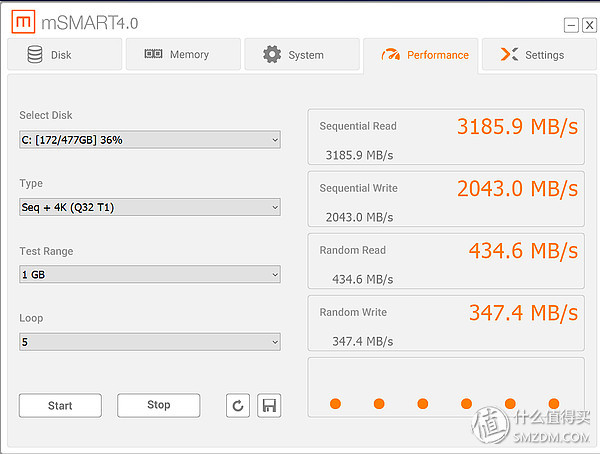This screenshot has height=454, width=600.
Task: Switch to the Memory tab
Action: [x=183, y=54]
